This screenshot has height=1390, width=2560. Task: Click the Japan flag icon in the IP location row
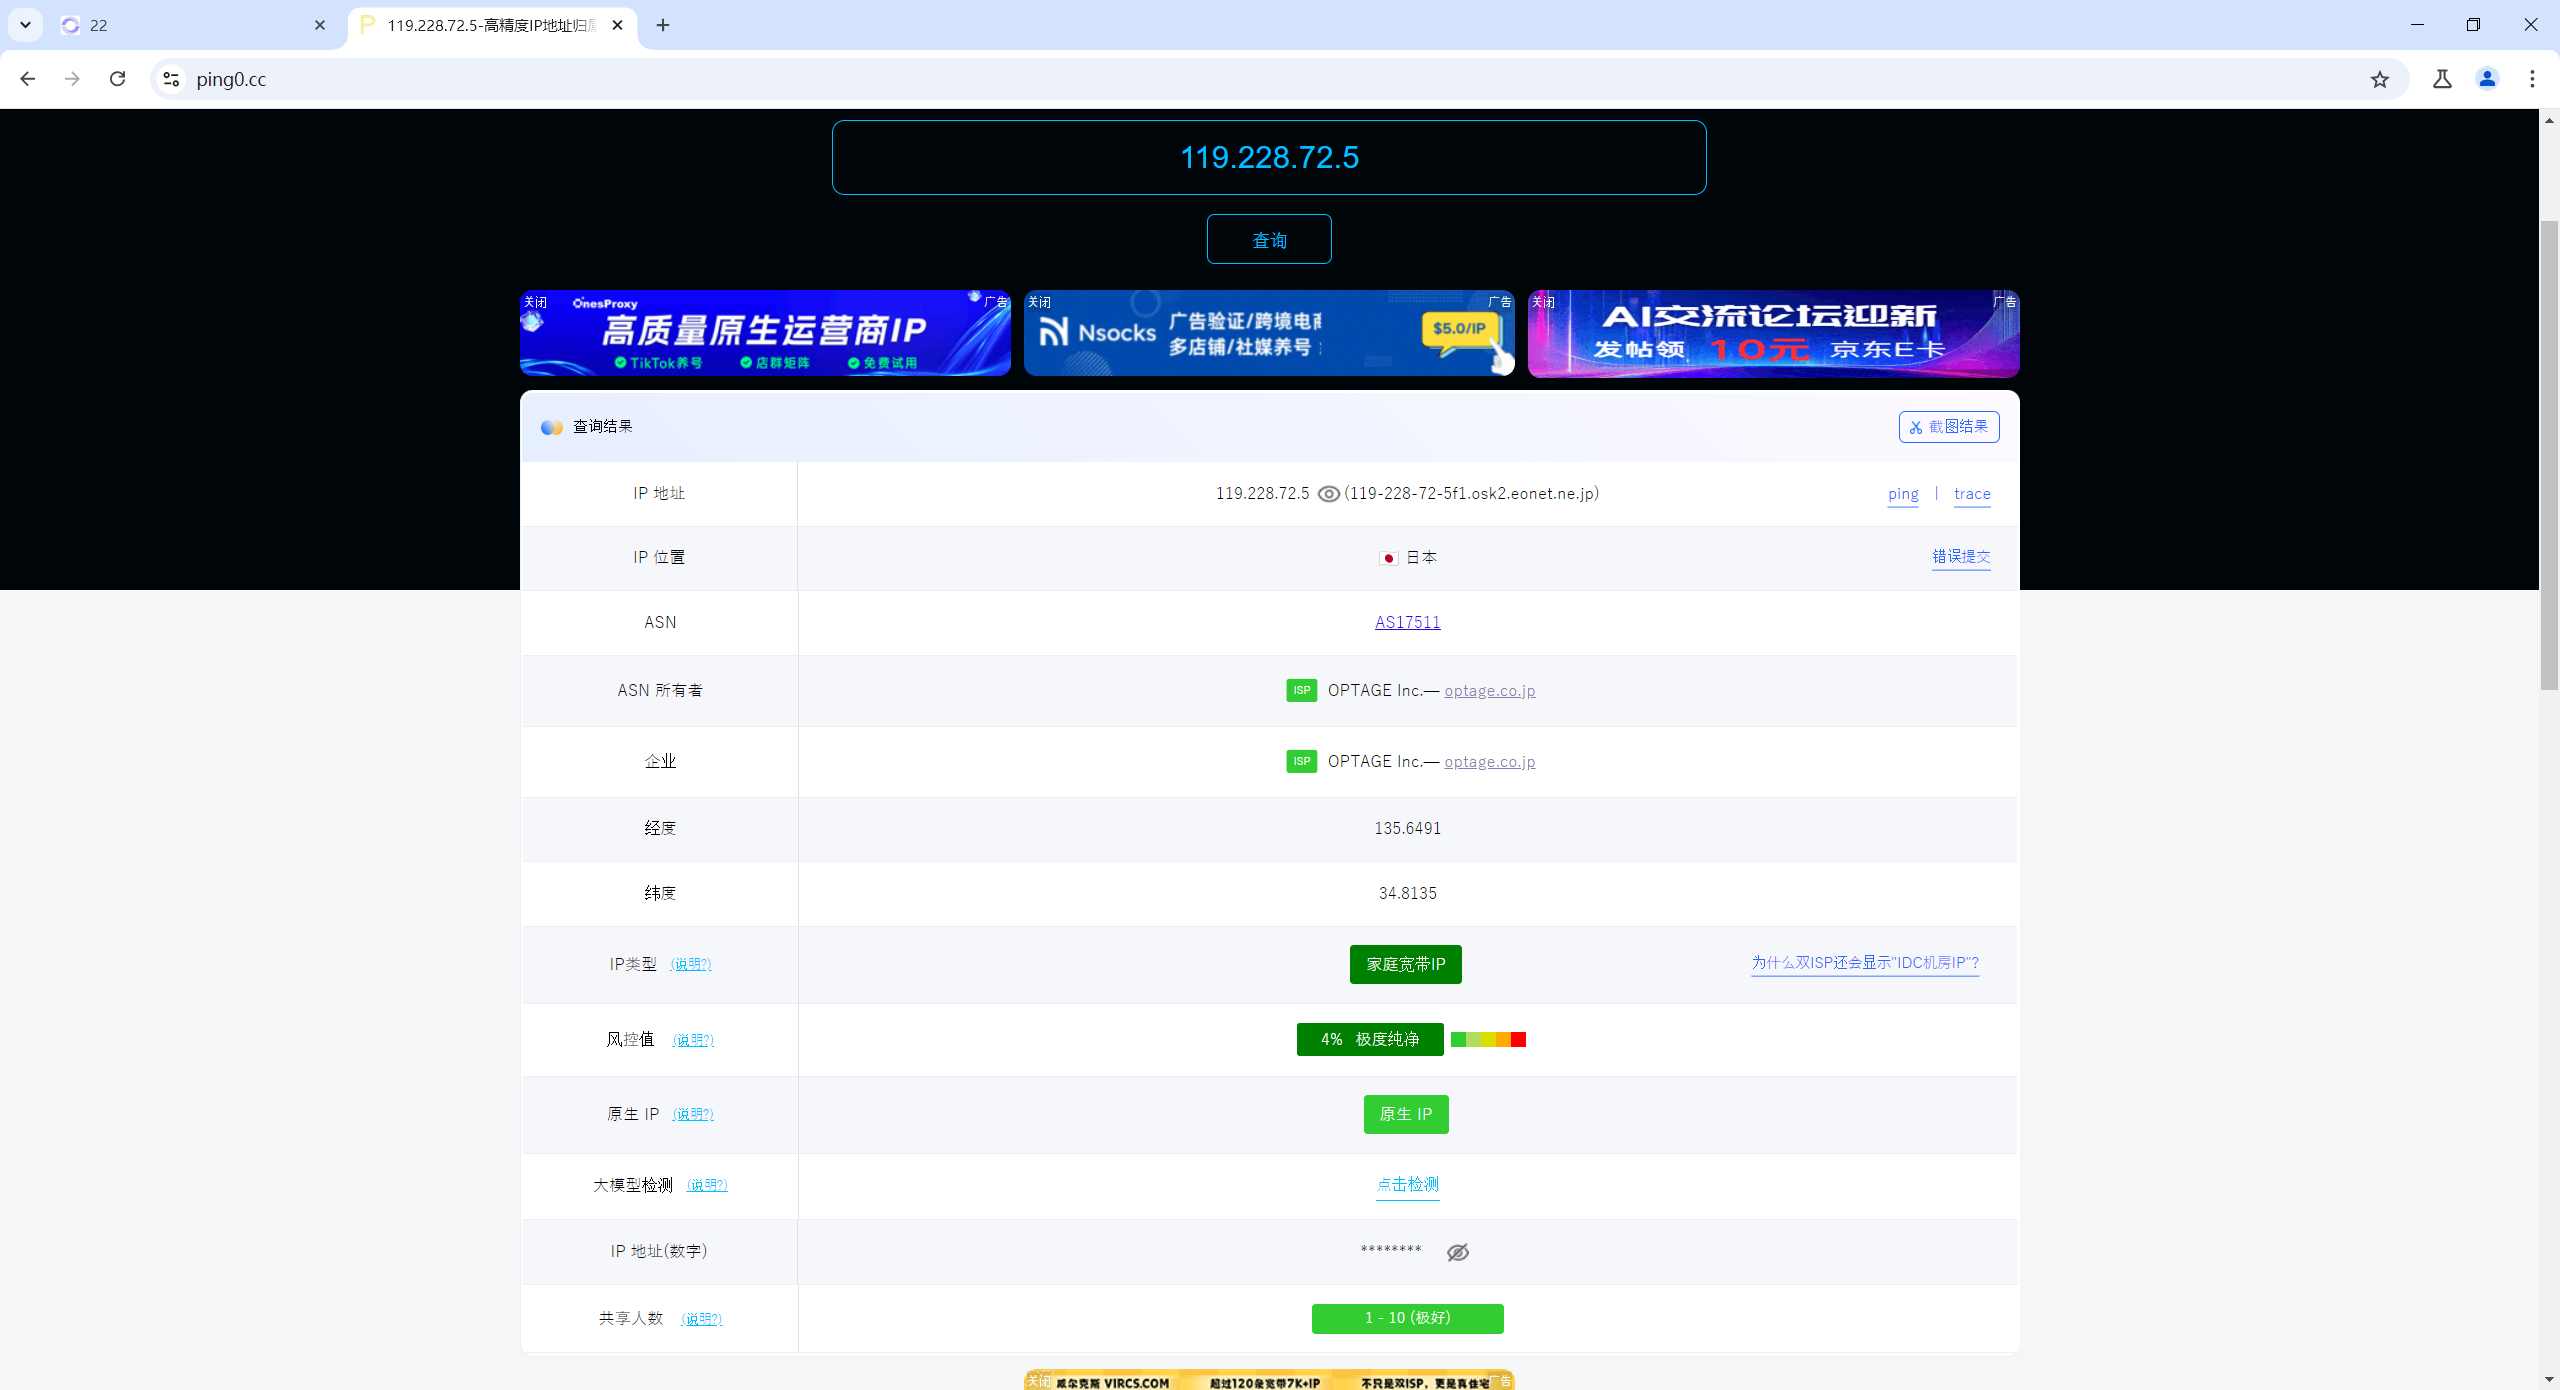coord(1388,558)
